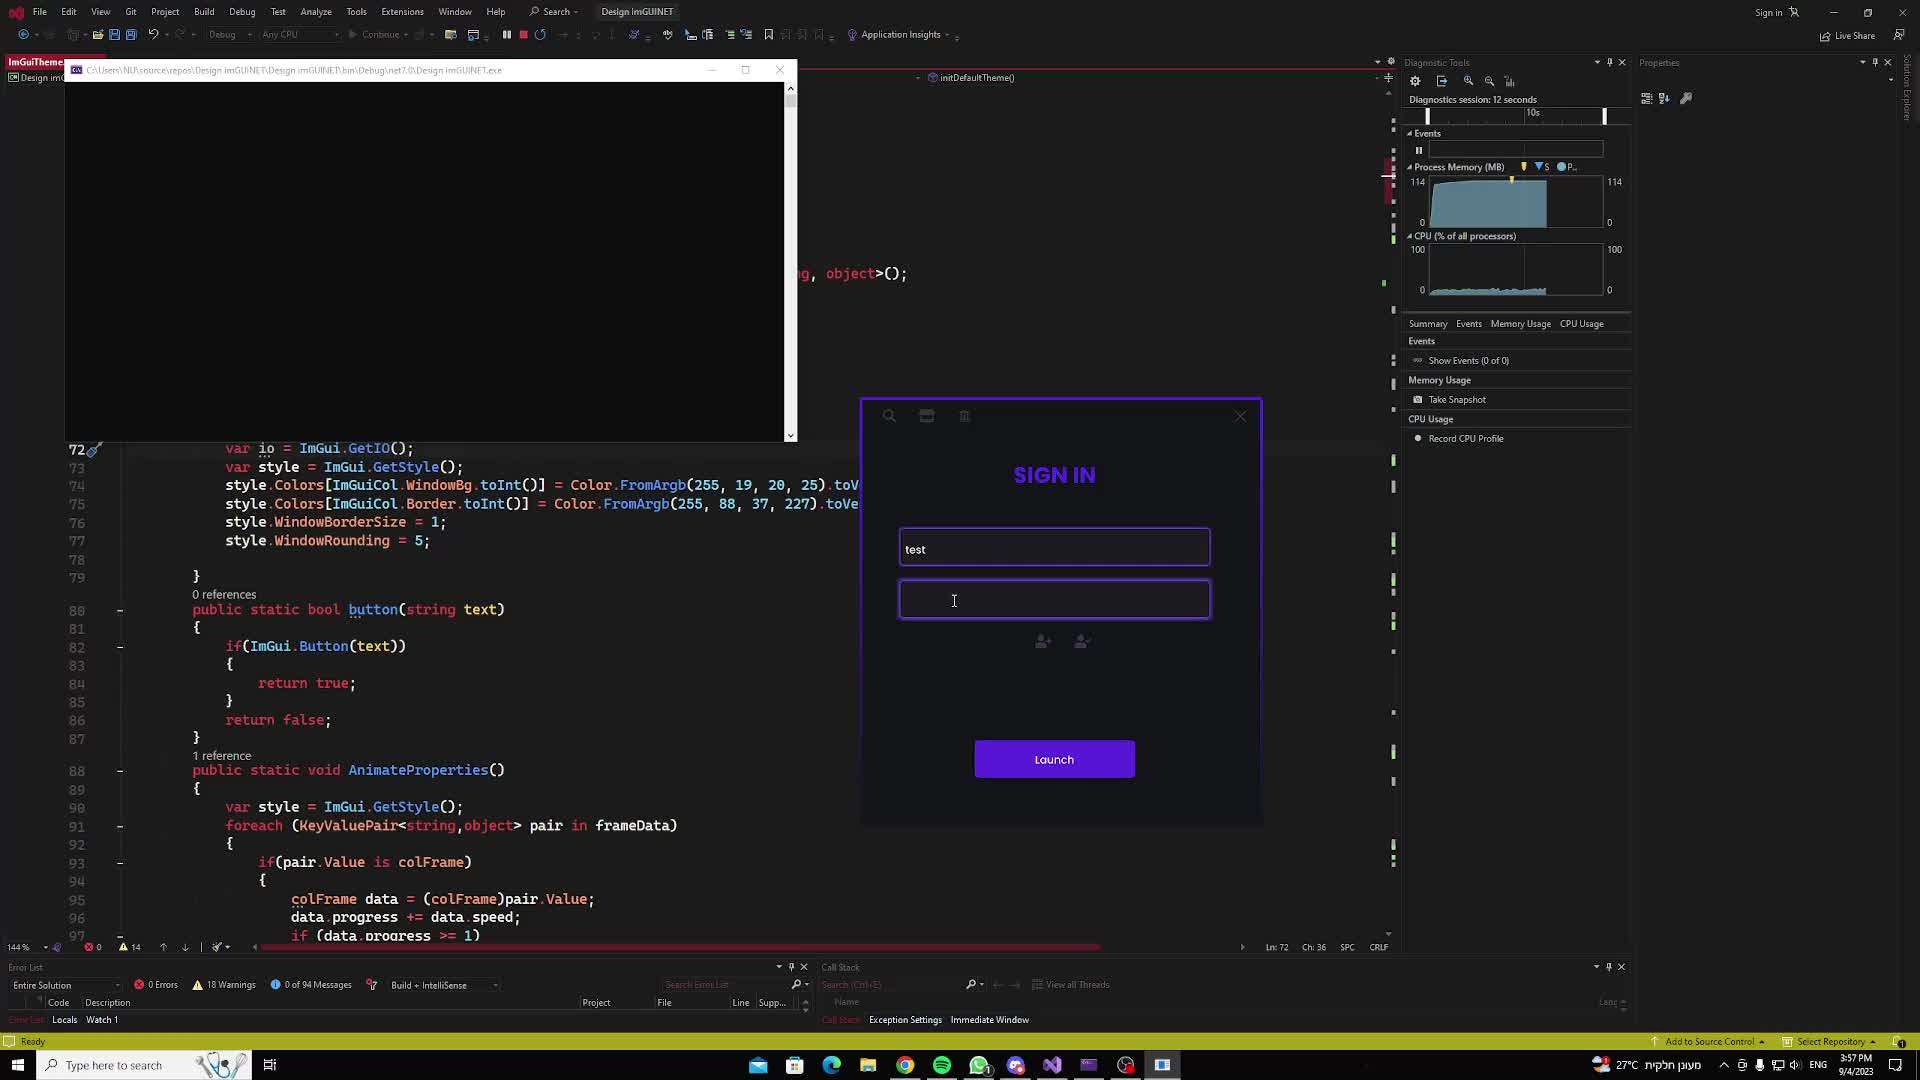Image resolution: width=1920 pixels, height=1080 pixels.
Task: Expand the Process Memory (MB) section
Action: click(1410, 167)
